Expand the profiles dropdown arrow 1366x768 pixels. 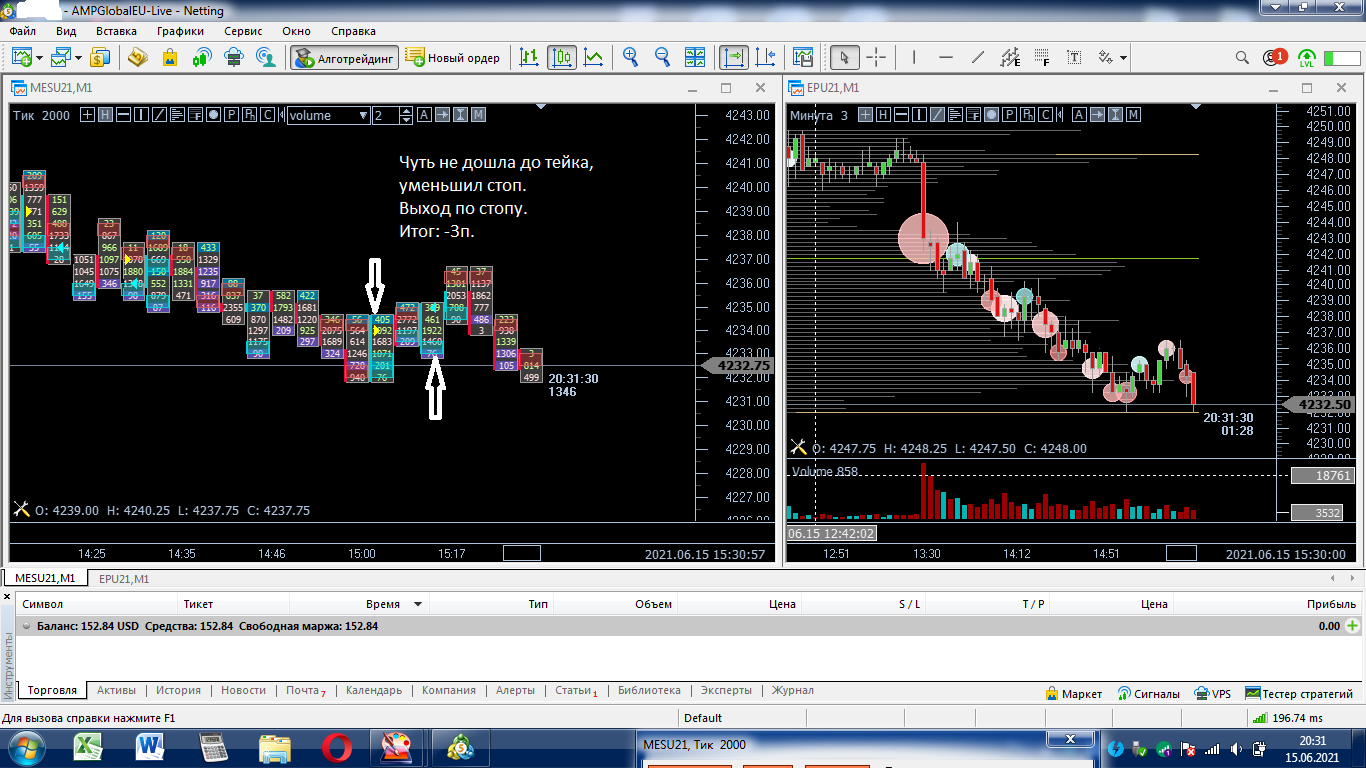pyautogui.click(x=79, y=58)
